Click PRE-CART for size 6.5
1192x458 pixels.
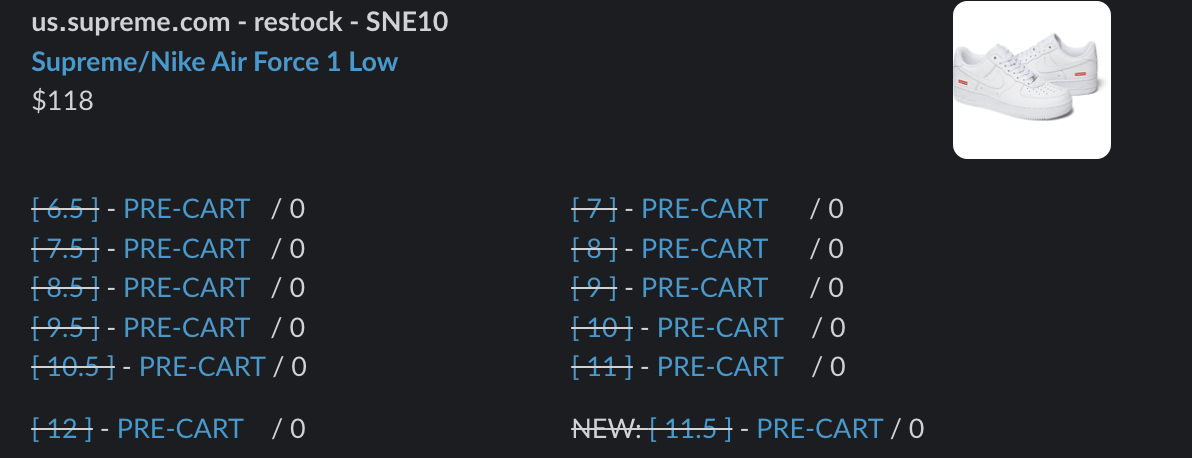click(x=186, y=208)
